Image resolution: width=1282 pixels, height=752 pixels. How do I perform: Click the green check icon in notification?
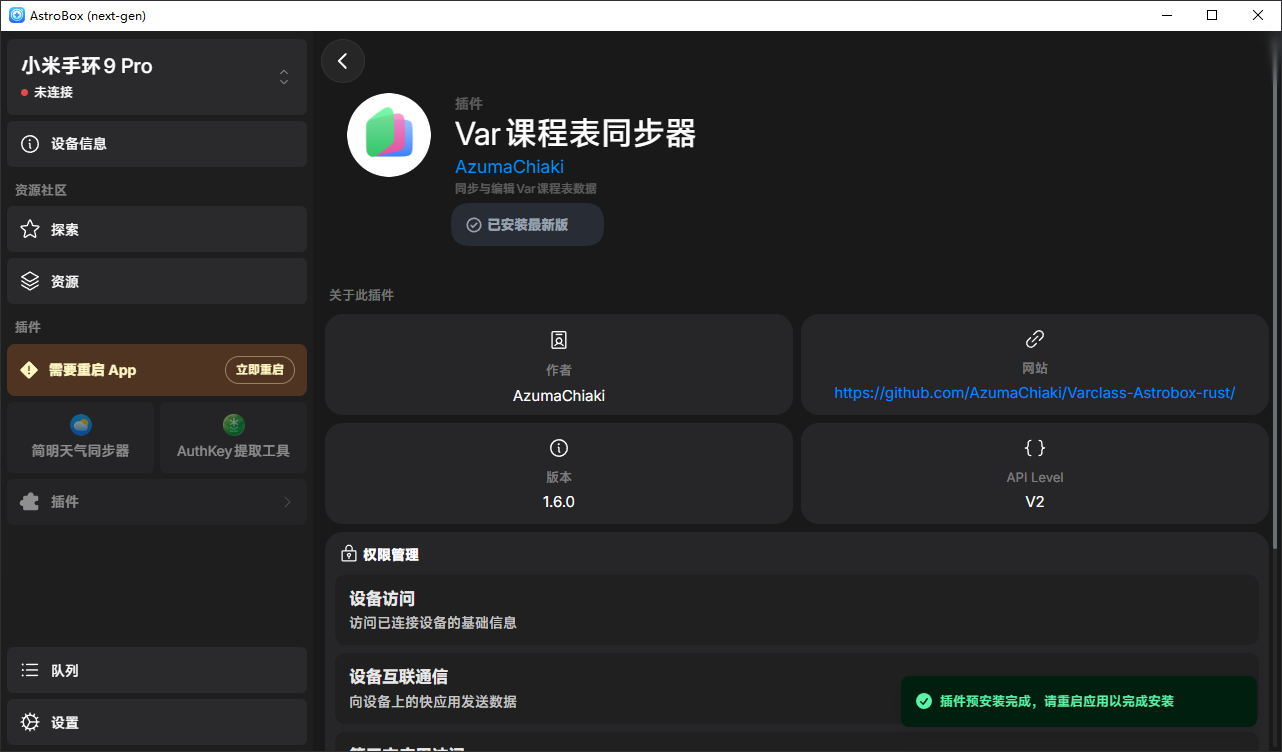pos(924,701)
